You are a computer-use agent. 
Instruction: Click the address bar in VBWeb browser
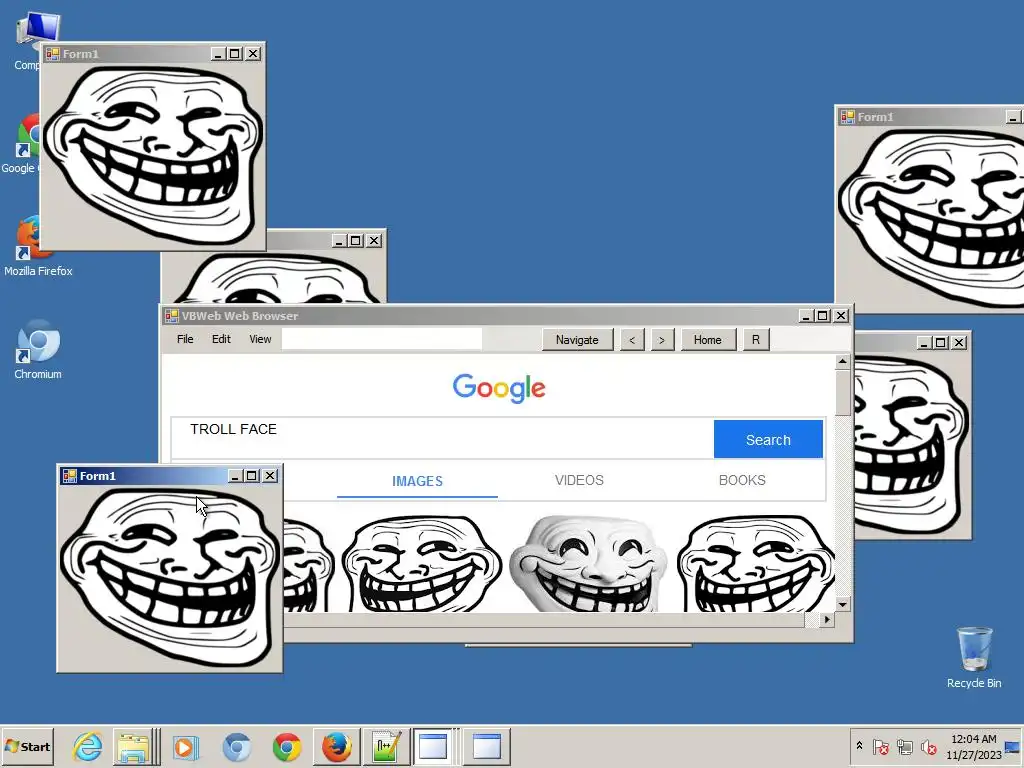(x=382, y=339)
